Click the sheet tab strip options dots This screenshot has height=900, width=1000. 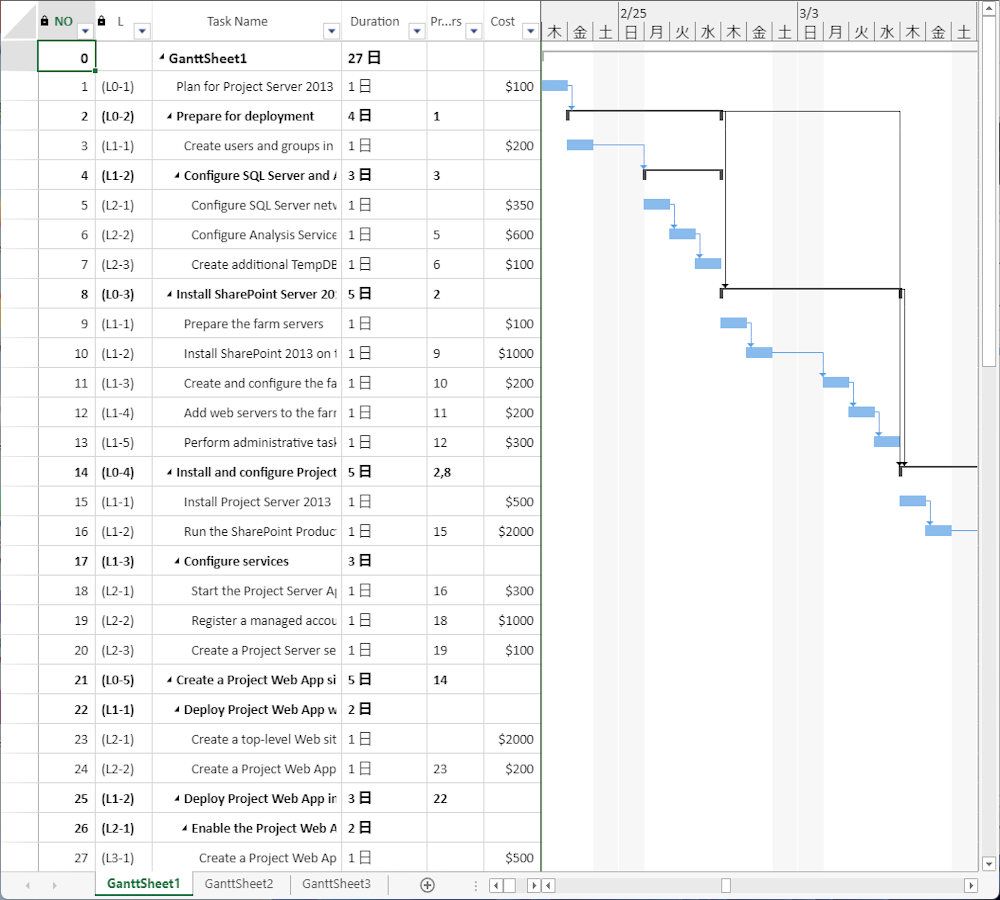[476, 885]
